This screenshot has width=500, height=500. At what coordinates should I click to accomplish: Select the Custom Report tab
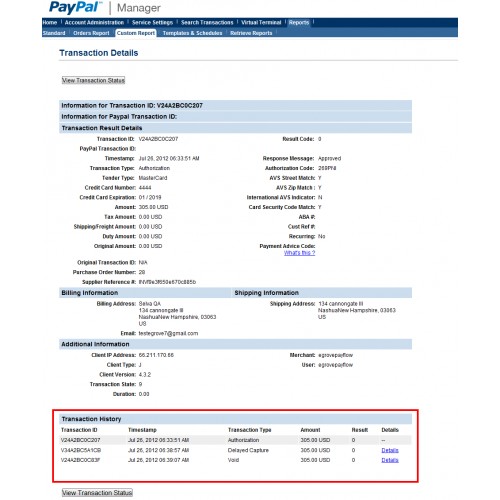click(136, 33)
